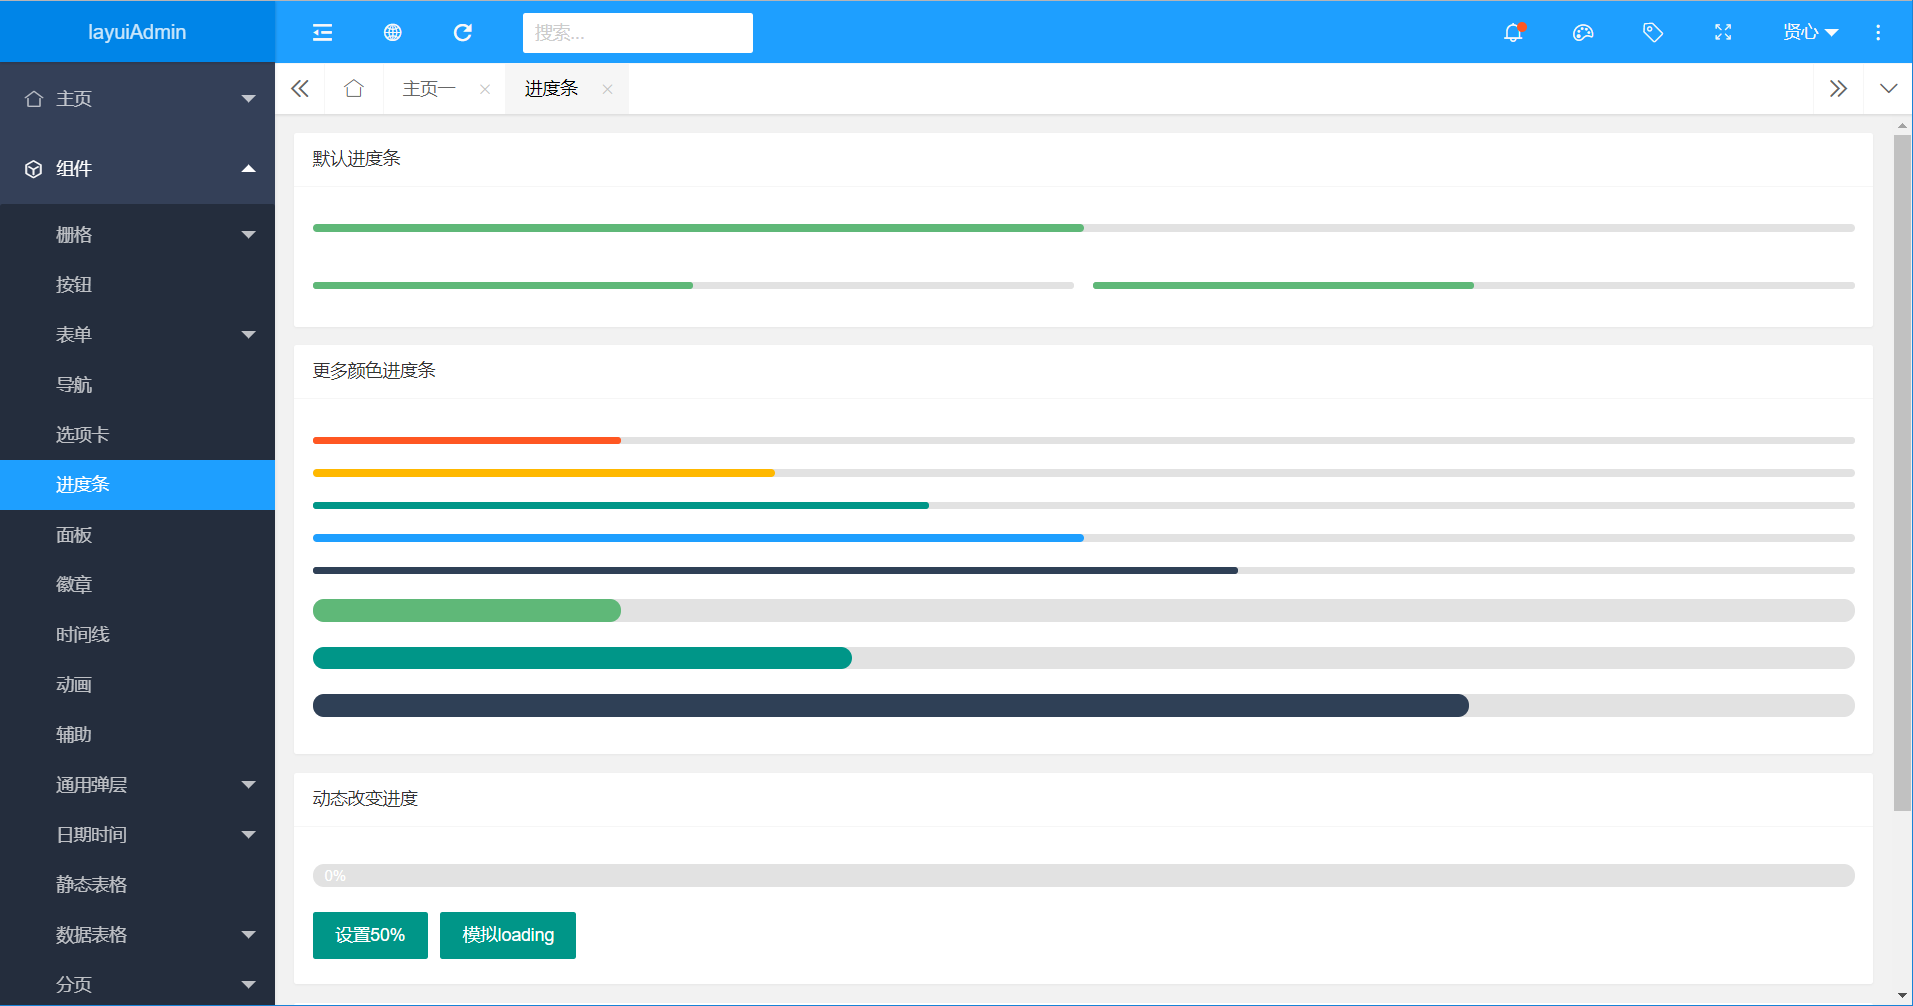Open notifications bell icon
This screenshot has height=1006, width=1913.
point(1513,33)
